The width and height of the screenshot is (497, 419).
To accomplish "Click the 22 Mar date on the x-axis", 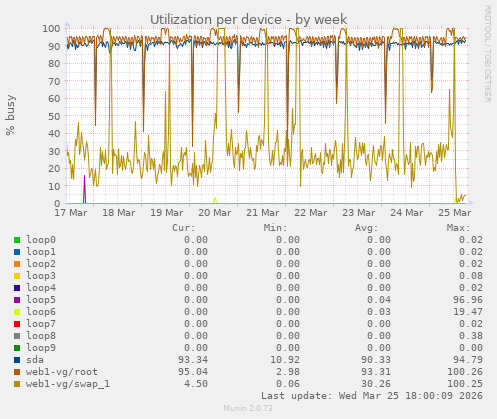I will coord(311,213).
